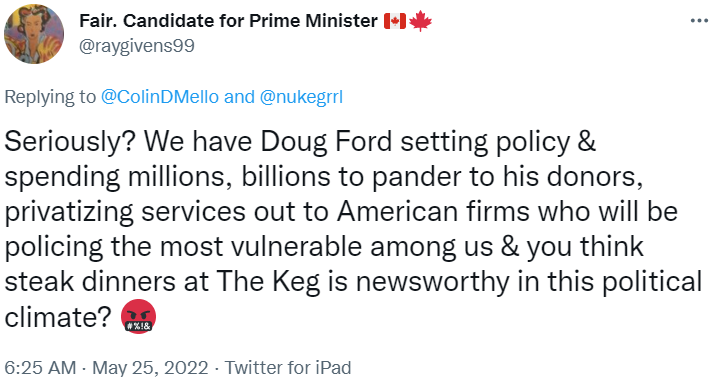Click the author's profile avatar picture
This screenshot has height=377, width=712.
pyautogui.click(x=34, y=34)
